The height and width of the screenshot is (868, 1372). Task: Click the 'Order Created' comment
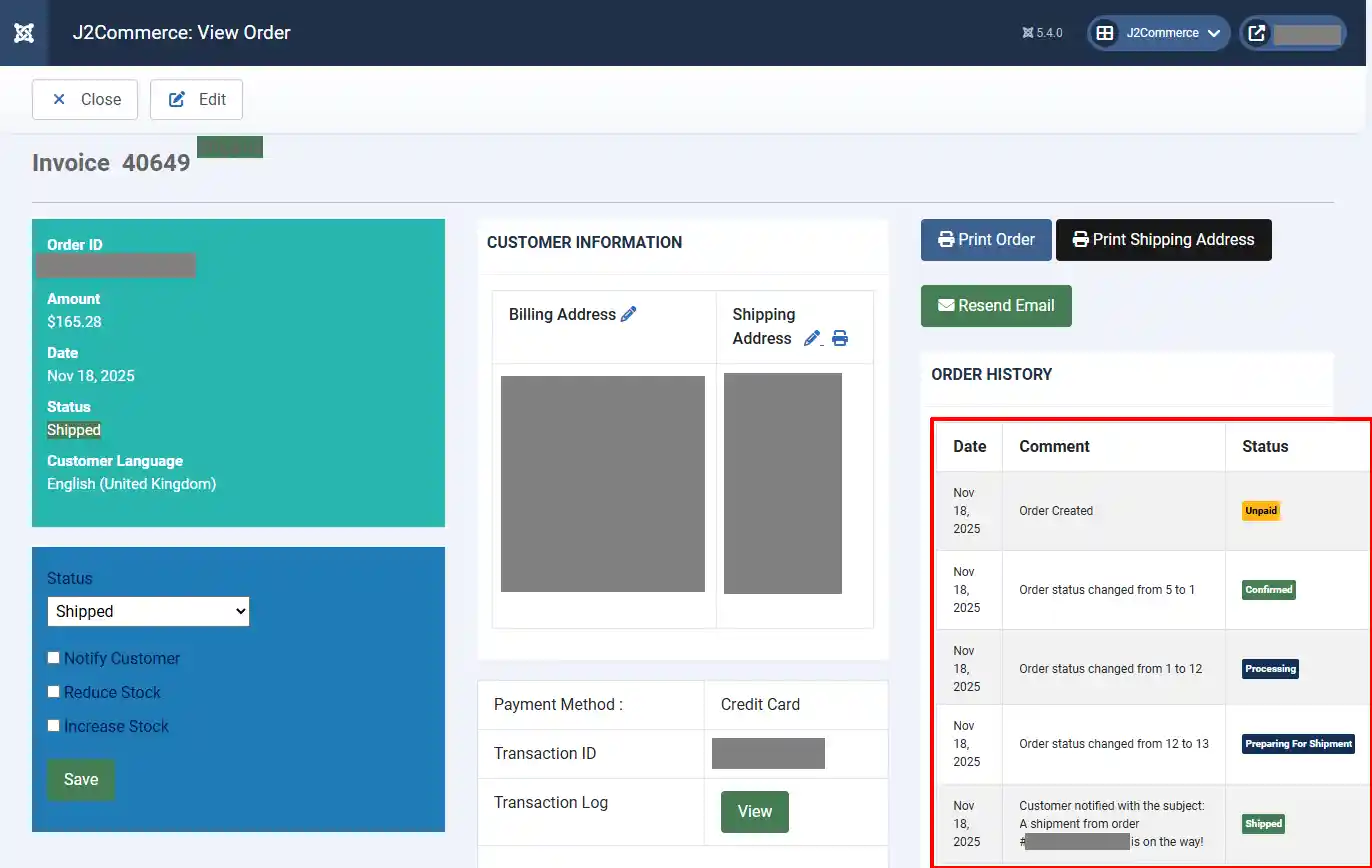(1056, 511)
